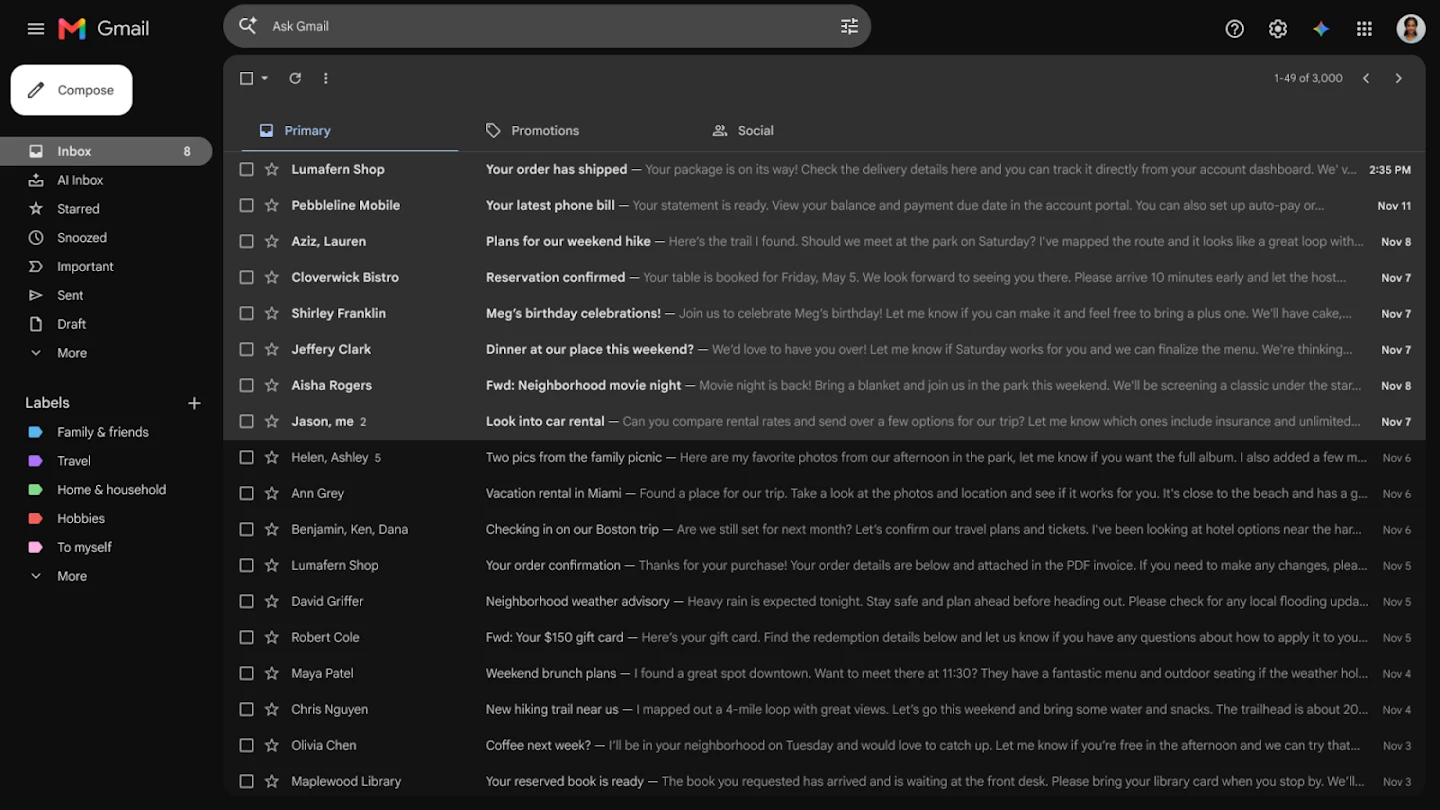Switch to the Promotions tab
Screen dimensions: 1440x810
click(x=532, y=130)
